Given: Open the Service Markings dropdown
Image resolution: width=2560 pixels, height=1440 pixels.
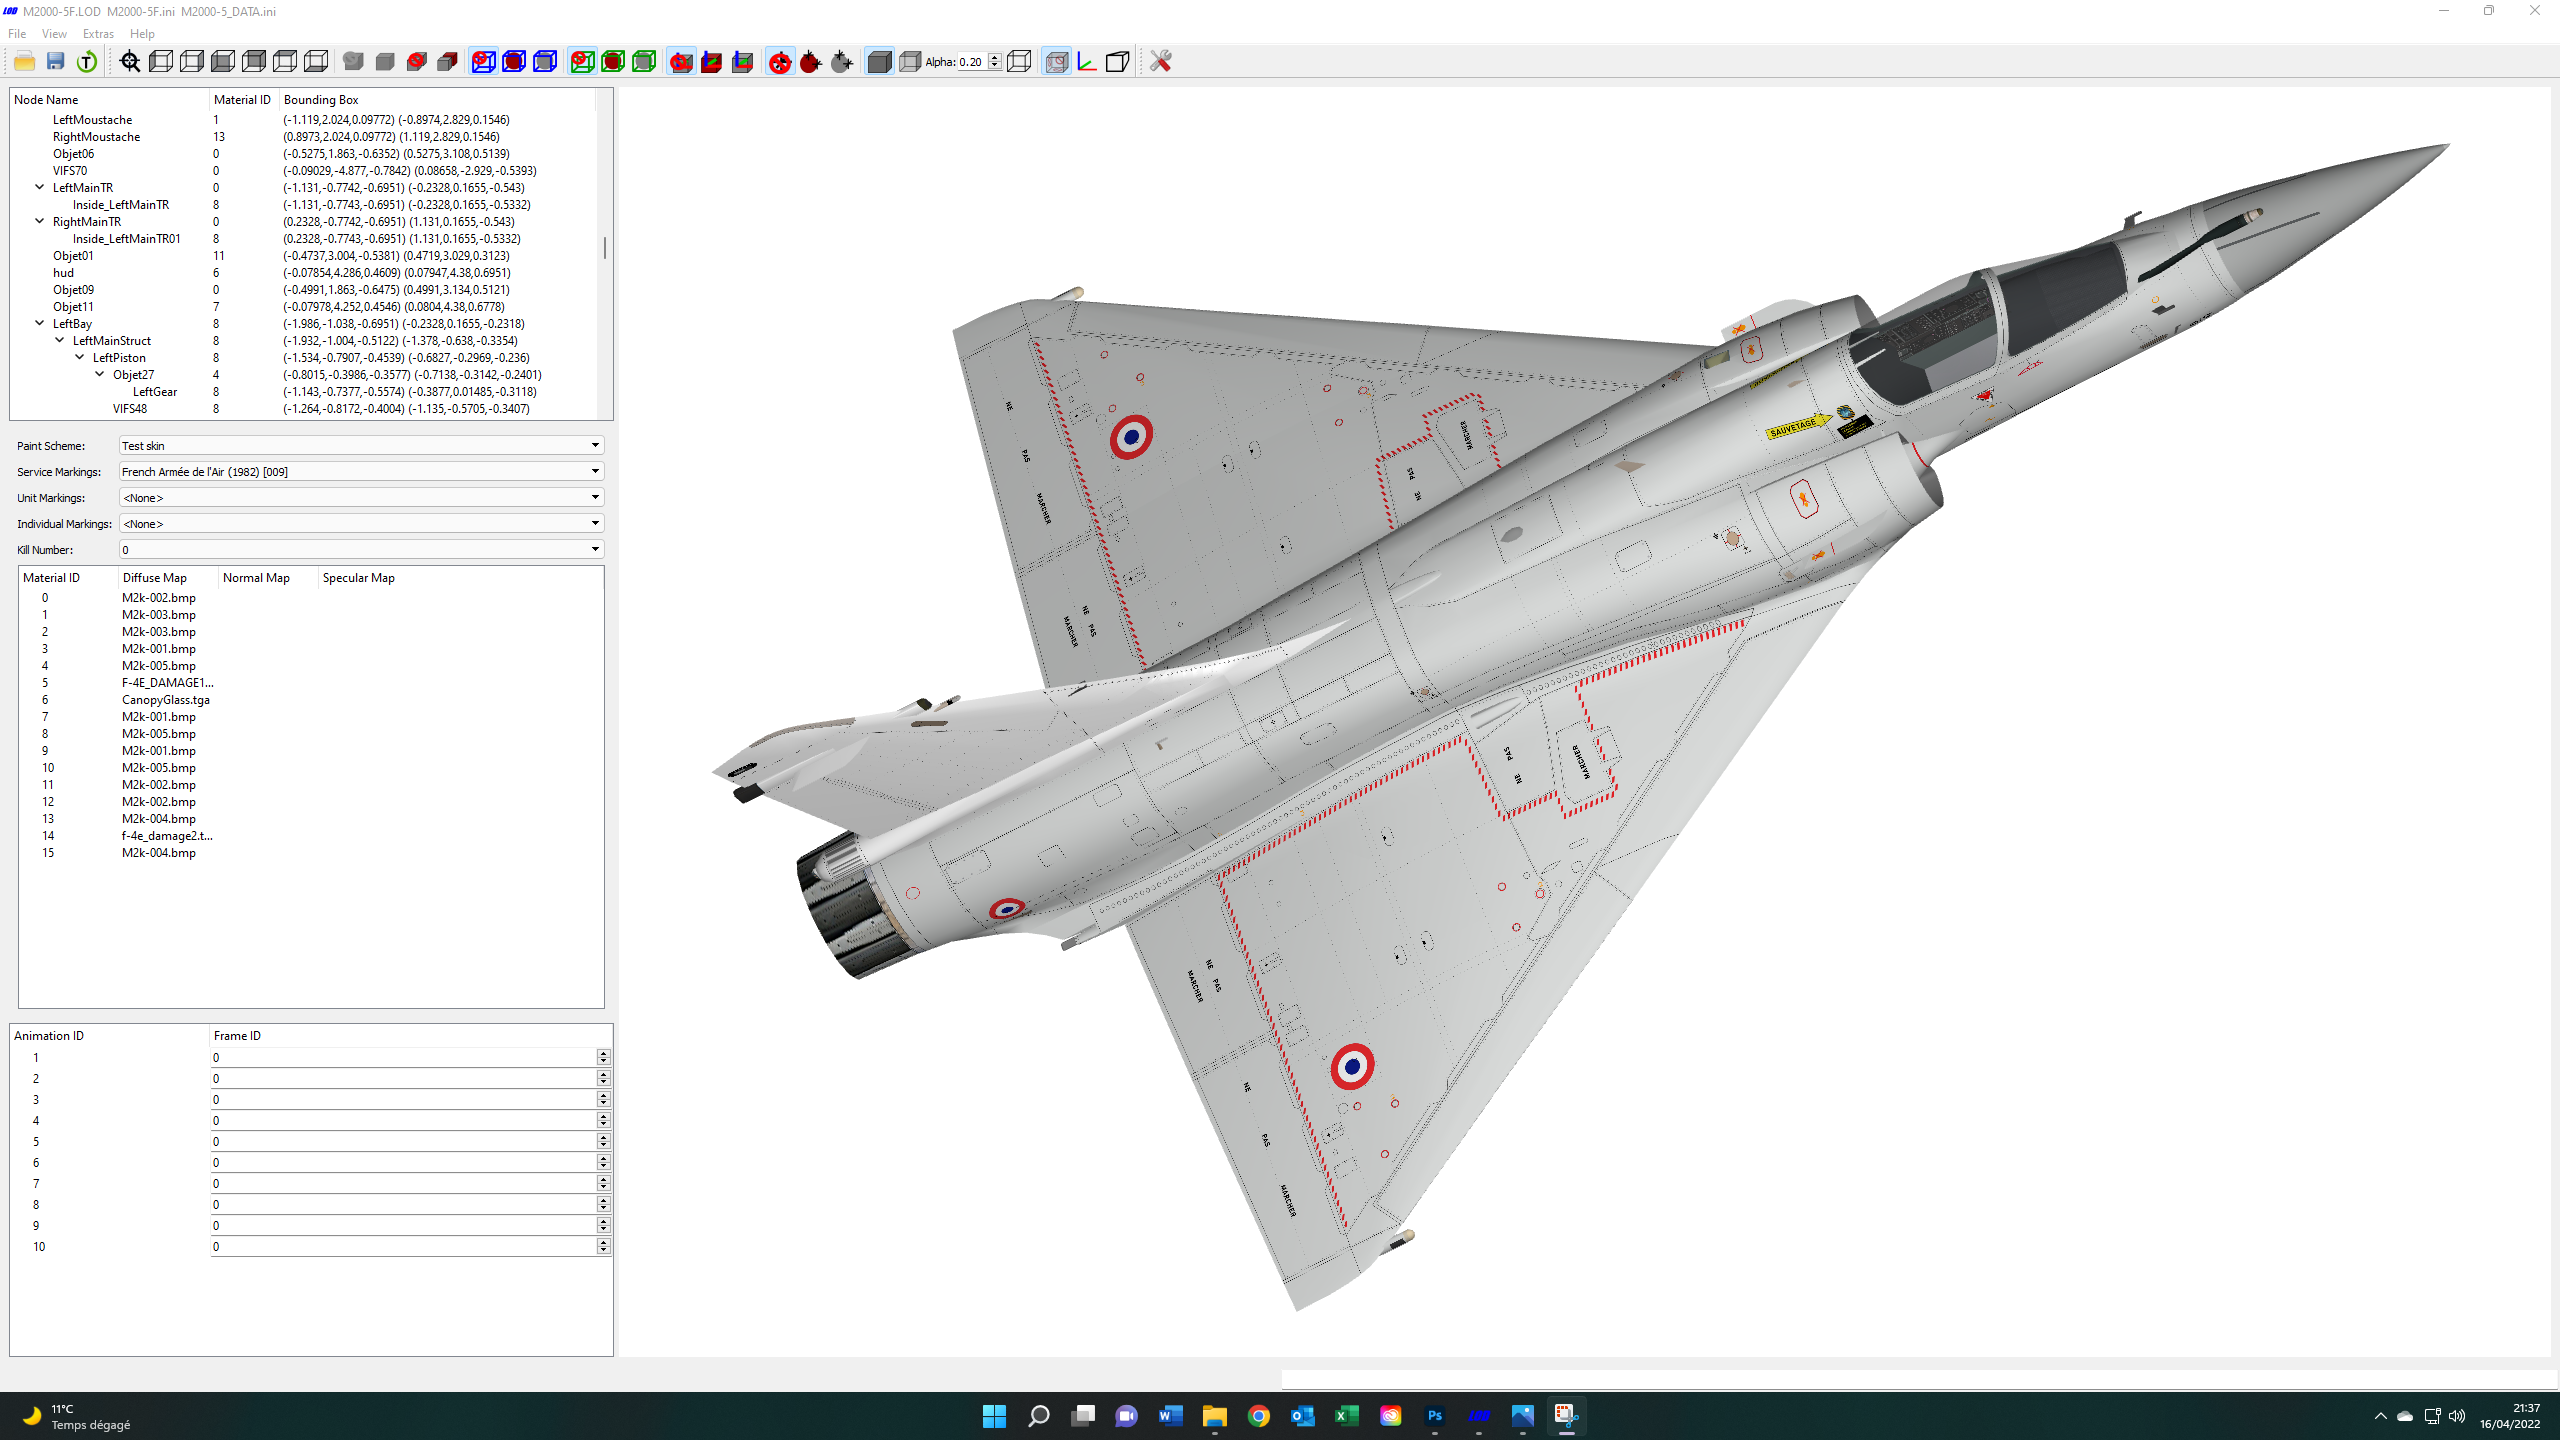Looking at the screenshot, I should (361, 471).
